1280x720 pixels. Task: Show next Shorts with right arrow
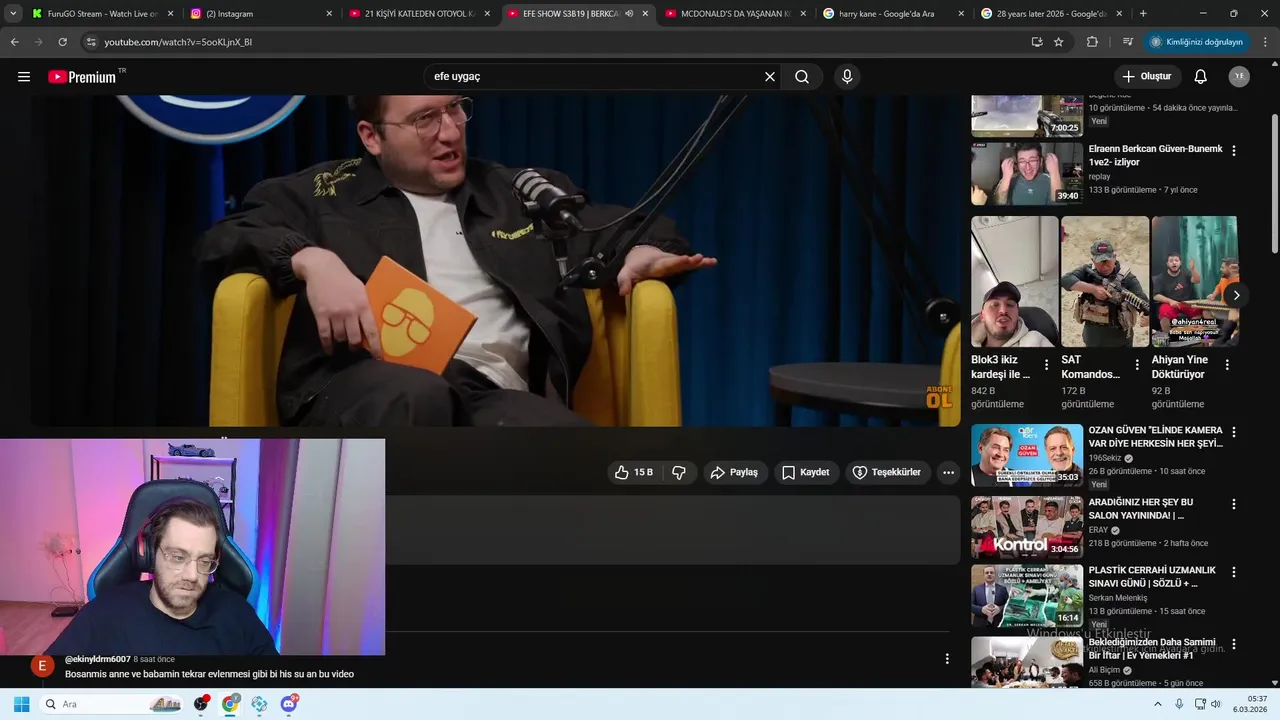pos(1236,295)
